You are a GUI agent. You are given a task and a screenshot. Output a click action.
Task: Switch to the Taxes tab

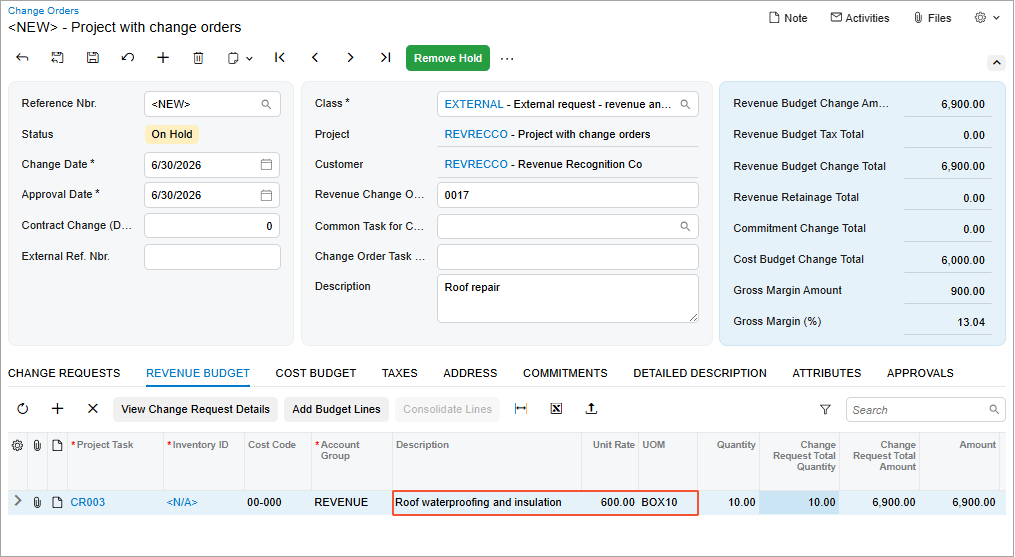tap(399, 373)
